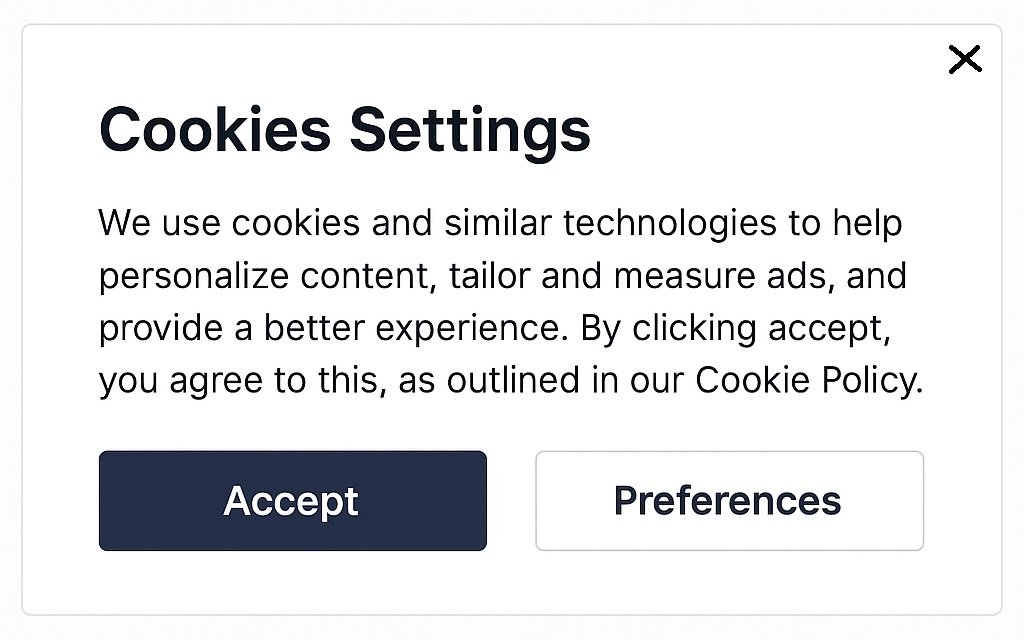Select the outlined Preferences button

click(729, 501)
